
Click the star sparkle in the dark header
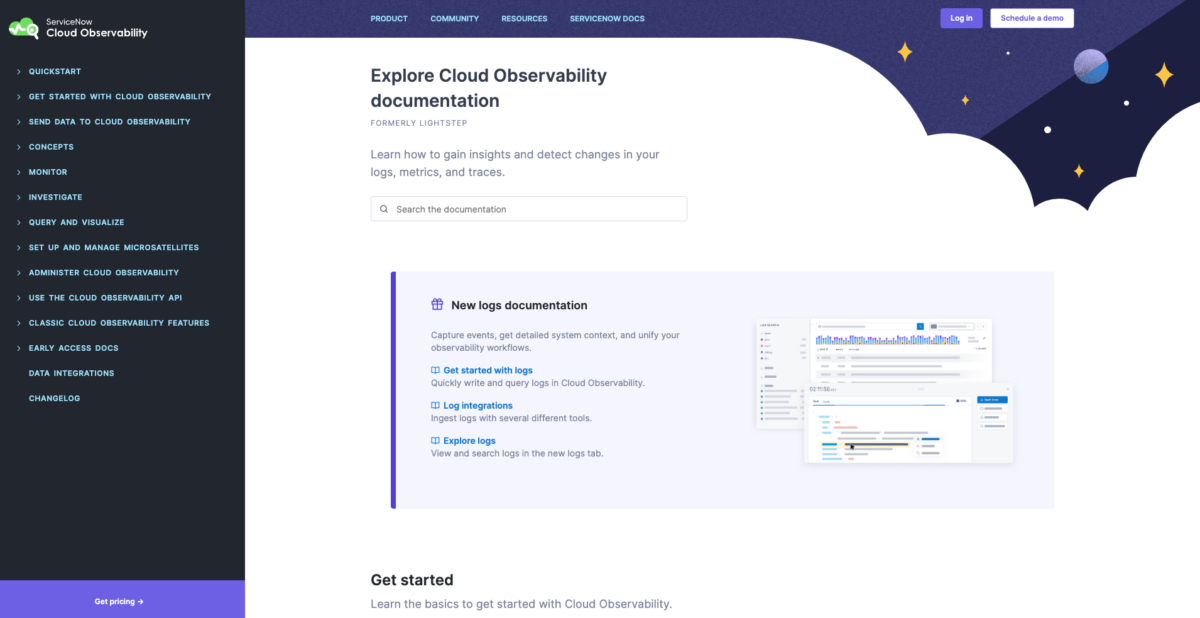pos(904,52)
